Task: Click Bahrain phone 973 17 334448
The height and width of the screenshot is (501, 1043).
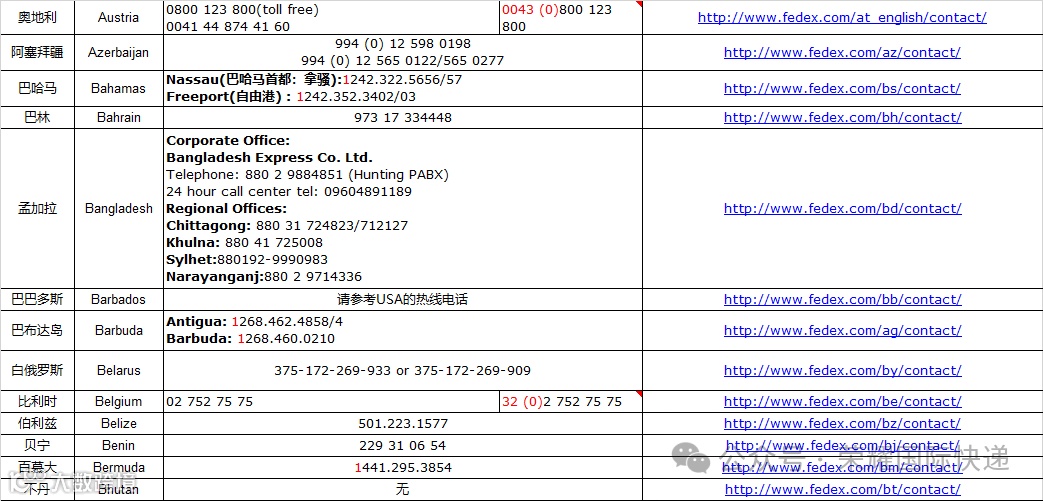Action: 403,118
